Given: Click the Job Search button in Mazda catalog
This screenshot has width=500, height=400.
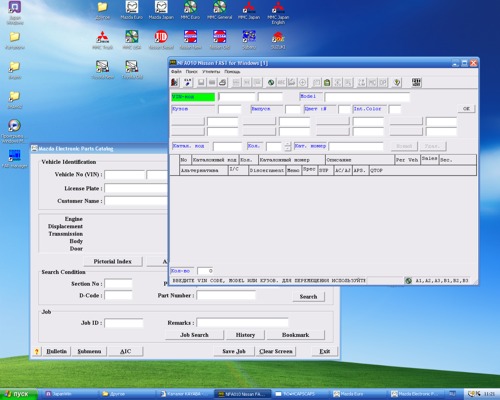Looking at the screenshot, I should (x=194, y=335).
